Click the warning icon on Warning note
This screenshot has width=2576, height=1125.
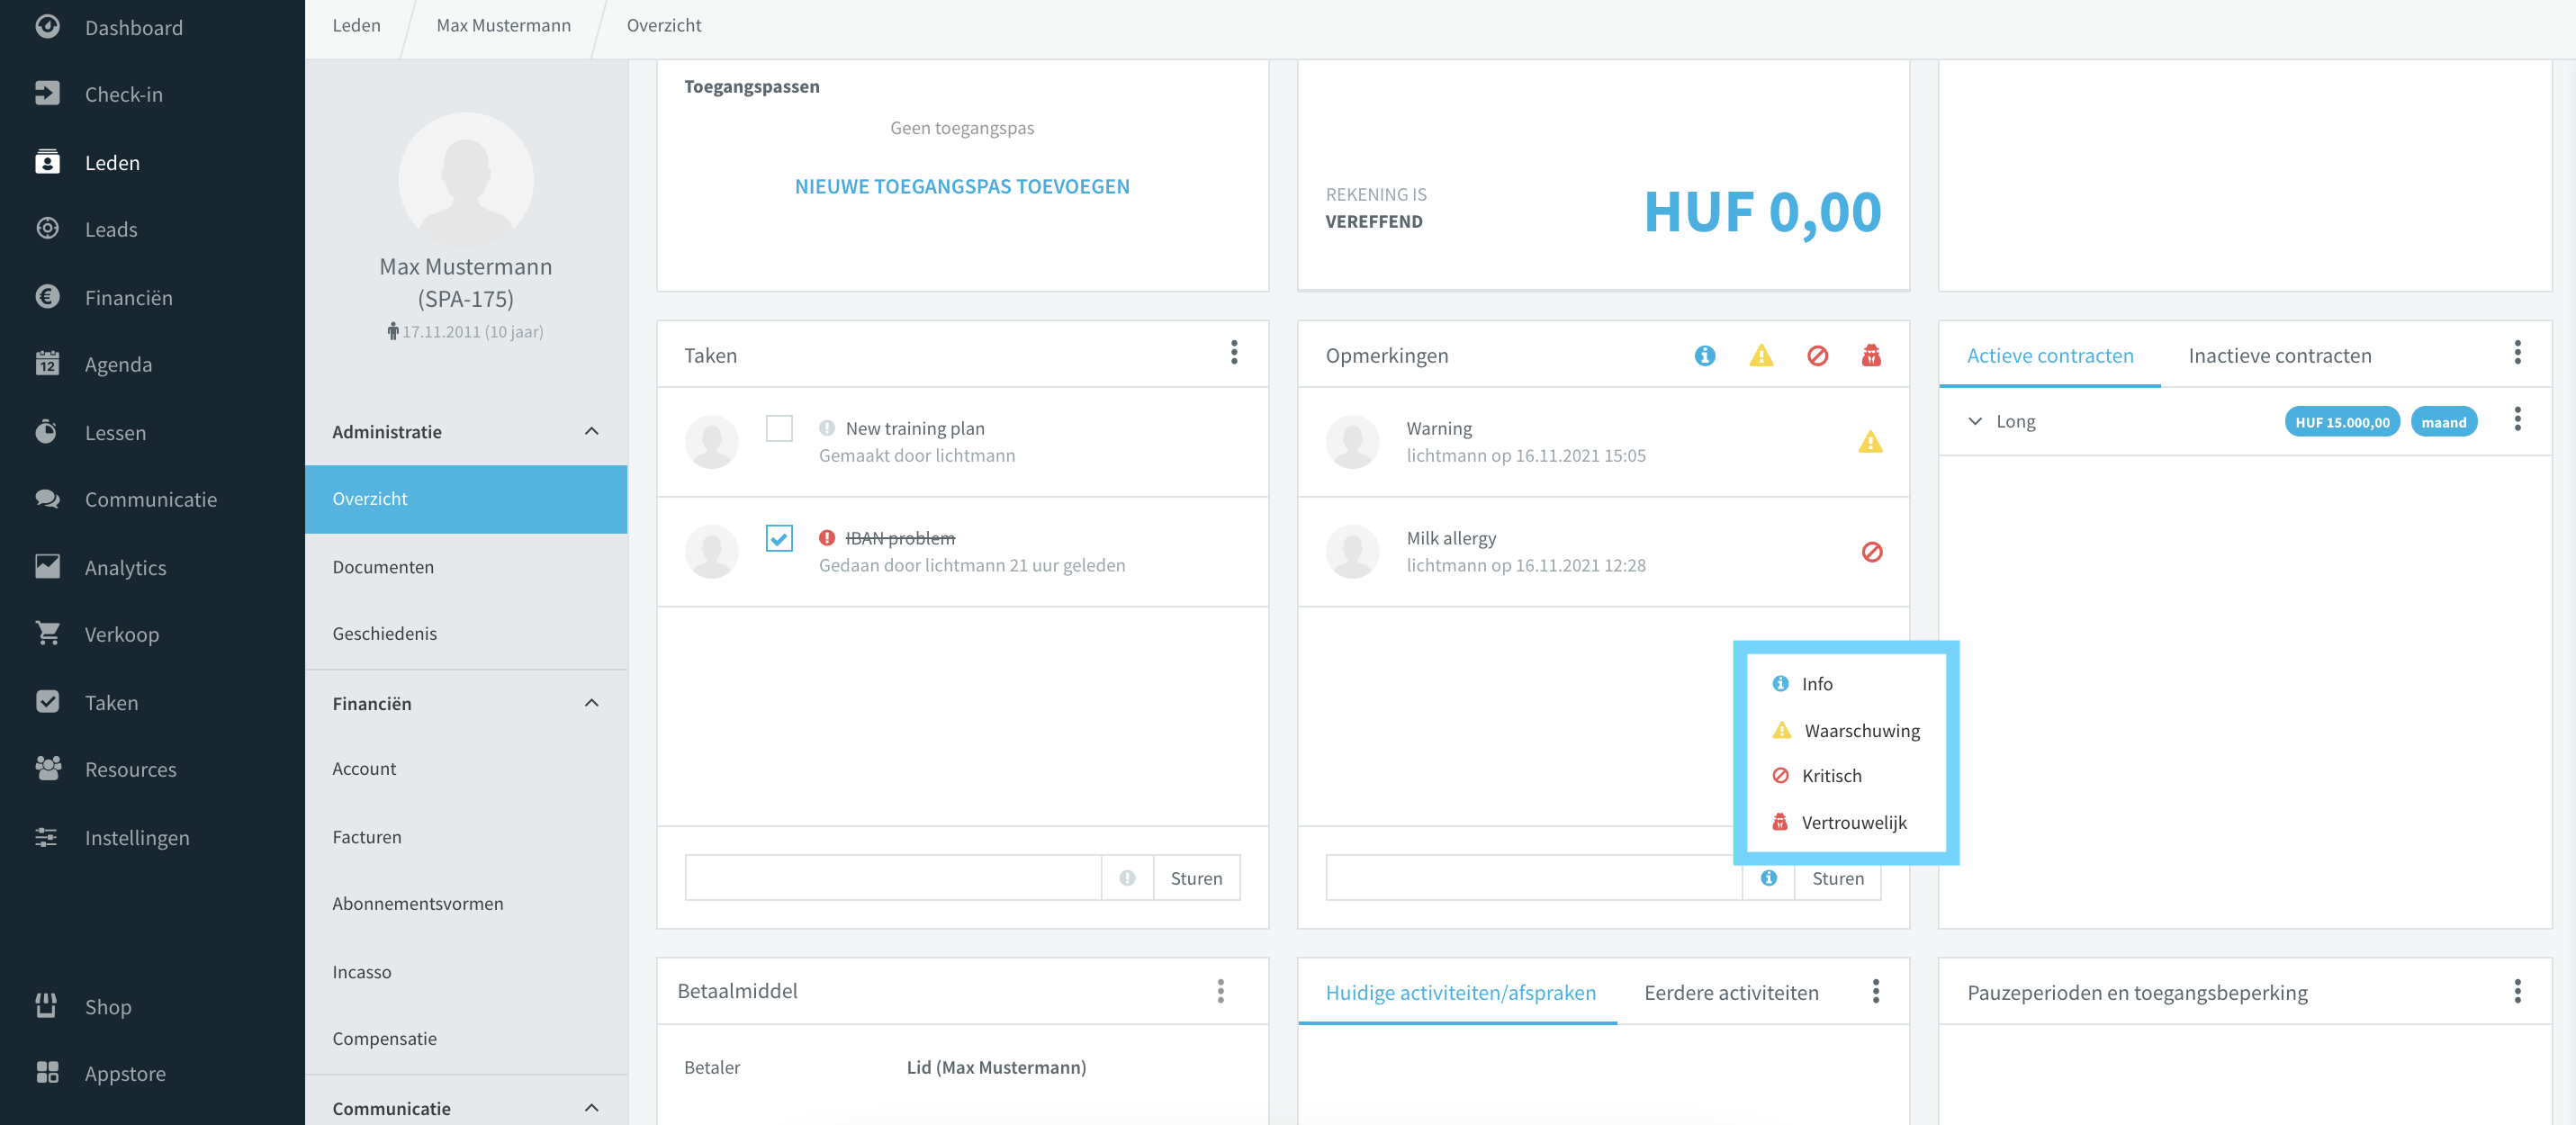tap(1871, 442)
